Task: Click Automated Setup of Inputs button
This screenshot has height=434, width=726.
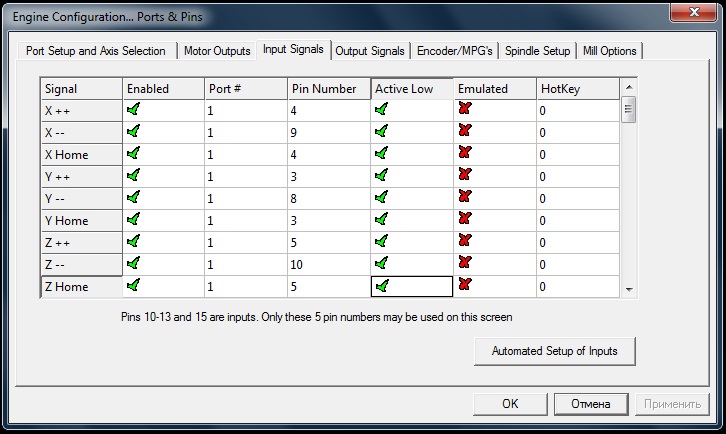Action: (x=554, y=351)
